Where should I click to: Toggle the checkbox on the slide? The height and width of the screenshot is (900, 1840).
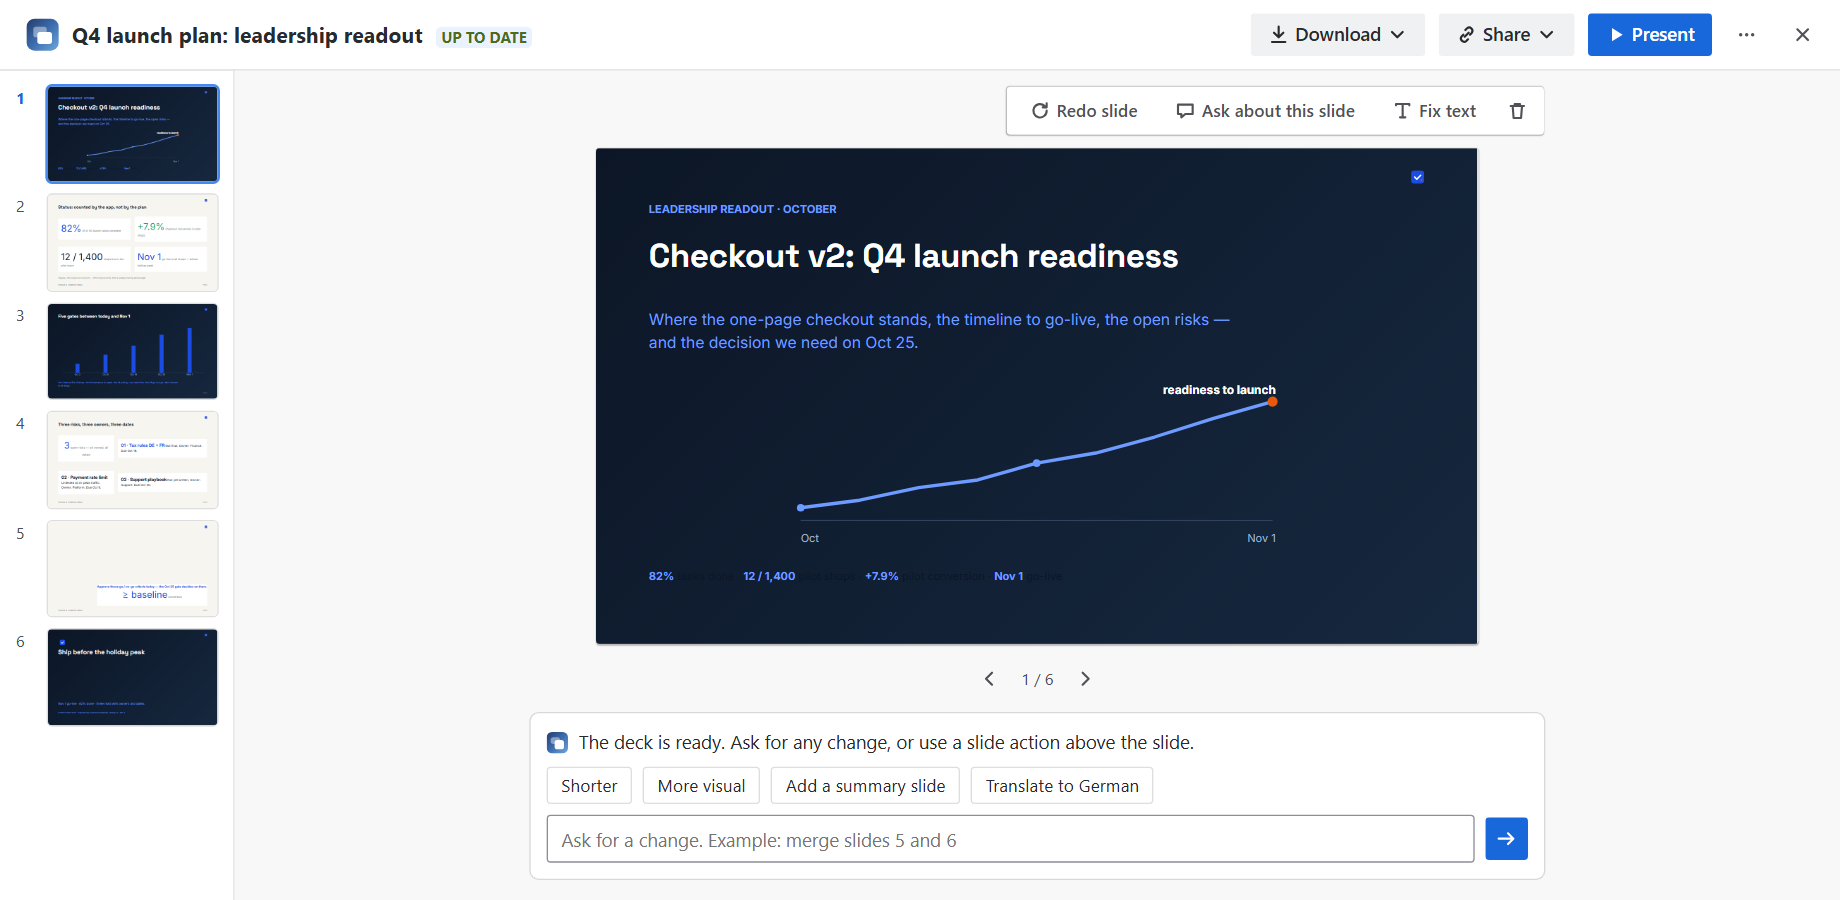pyautogui.click(x=1417, y=177)
